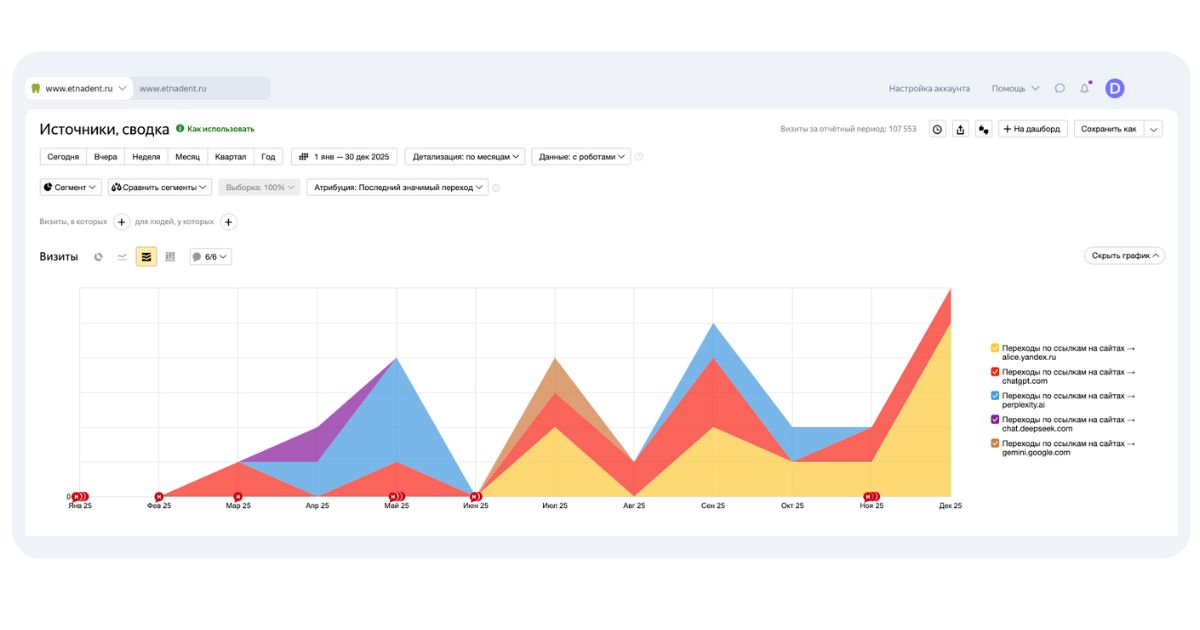This screenshot has height=630, width=1200.
Task: Switch to pie chart view icon
Action: [98, 257]
